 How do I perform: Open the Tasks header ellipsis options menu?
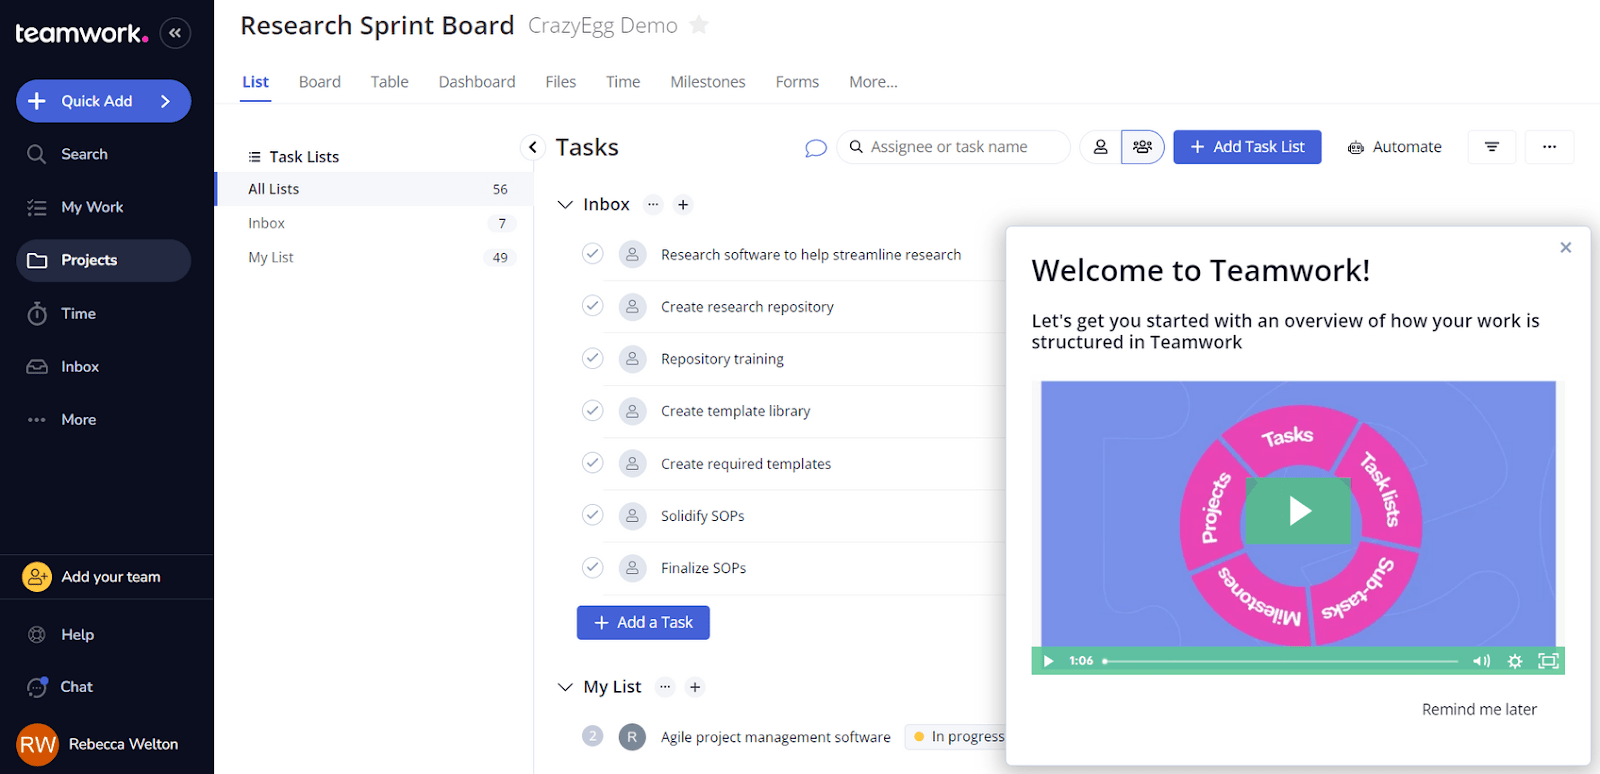click(1549, 147)
